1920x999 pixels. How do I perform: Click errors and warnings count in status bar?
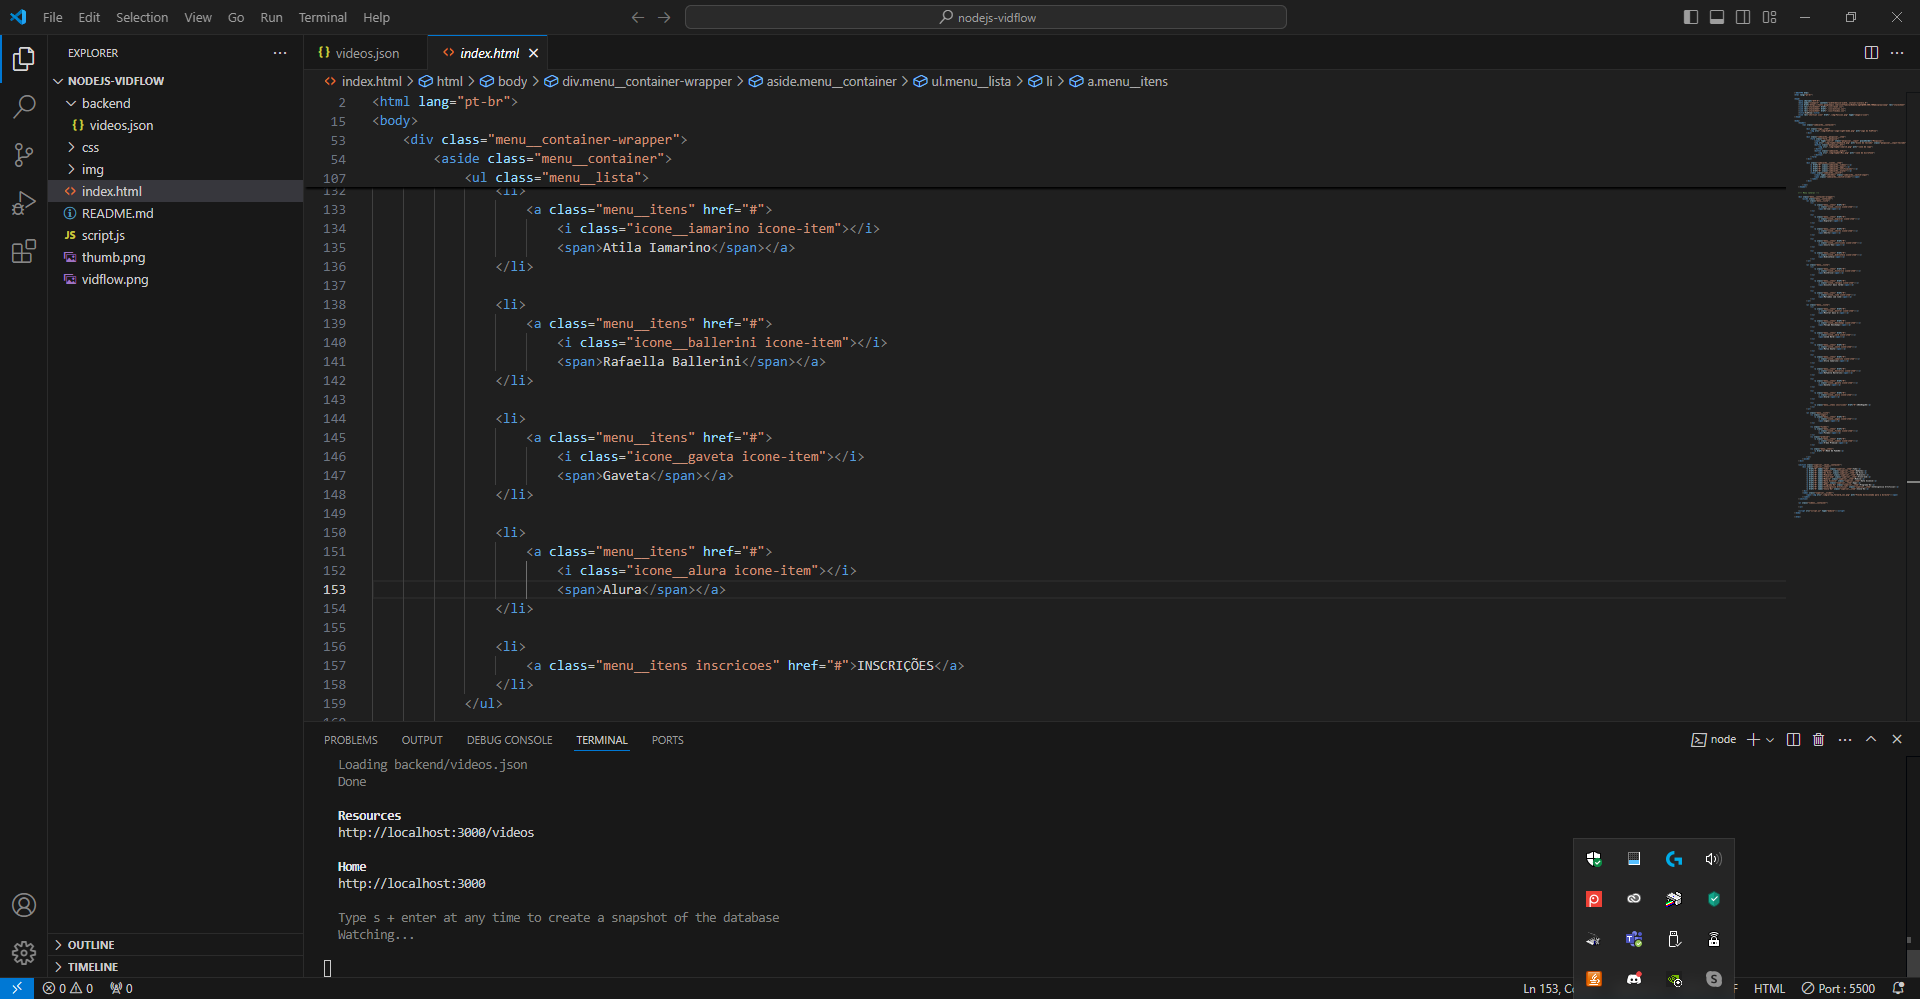[68, 988]
